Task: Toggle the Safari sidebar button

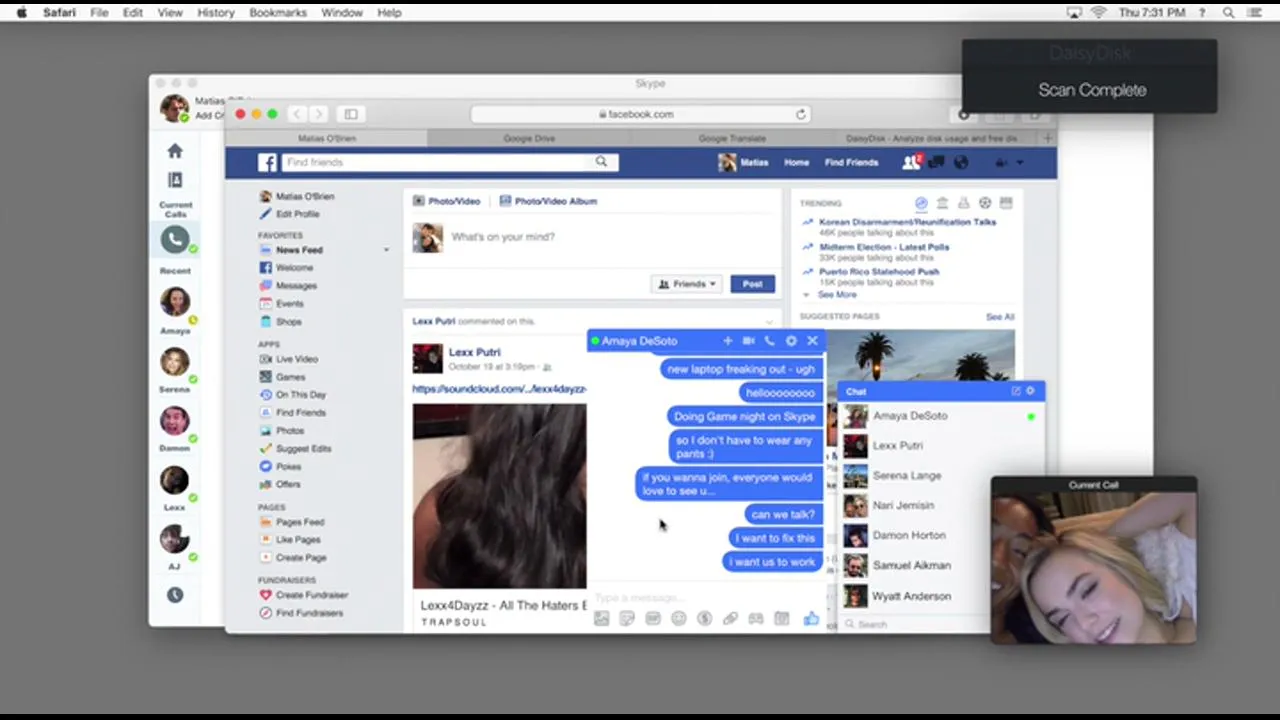Action: pyautogui.click(x=350, y=114)
